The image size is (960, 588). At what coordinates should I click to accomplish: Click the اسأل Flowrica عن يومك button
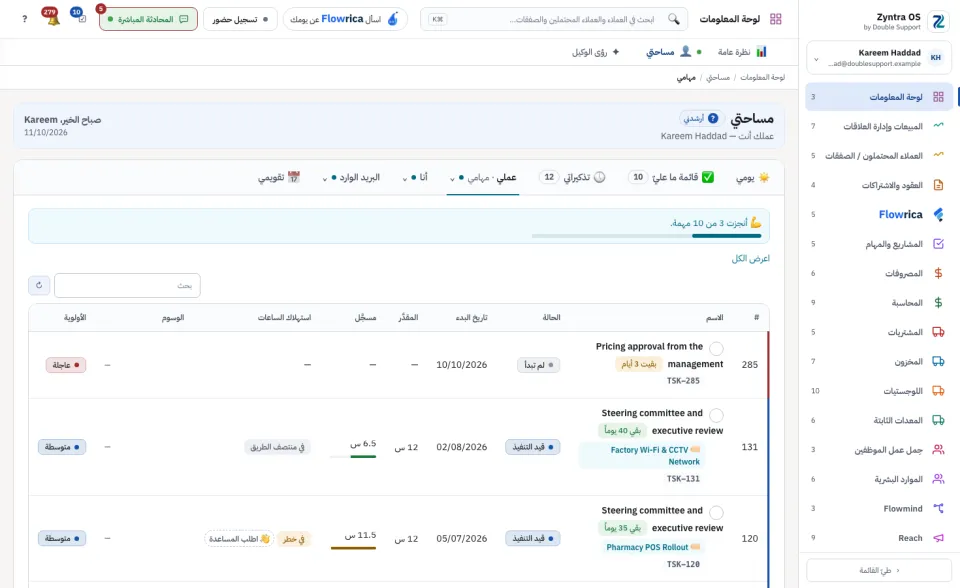[345, 19]
